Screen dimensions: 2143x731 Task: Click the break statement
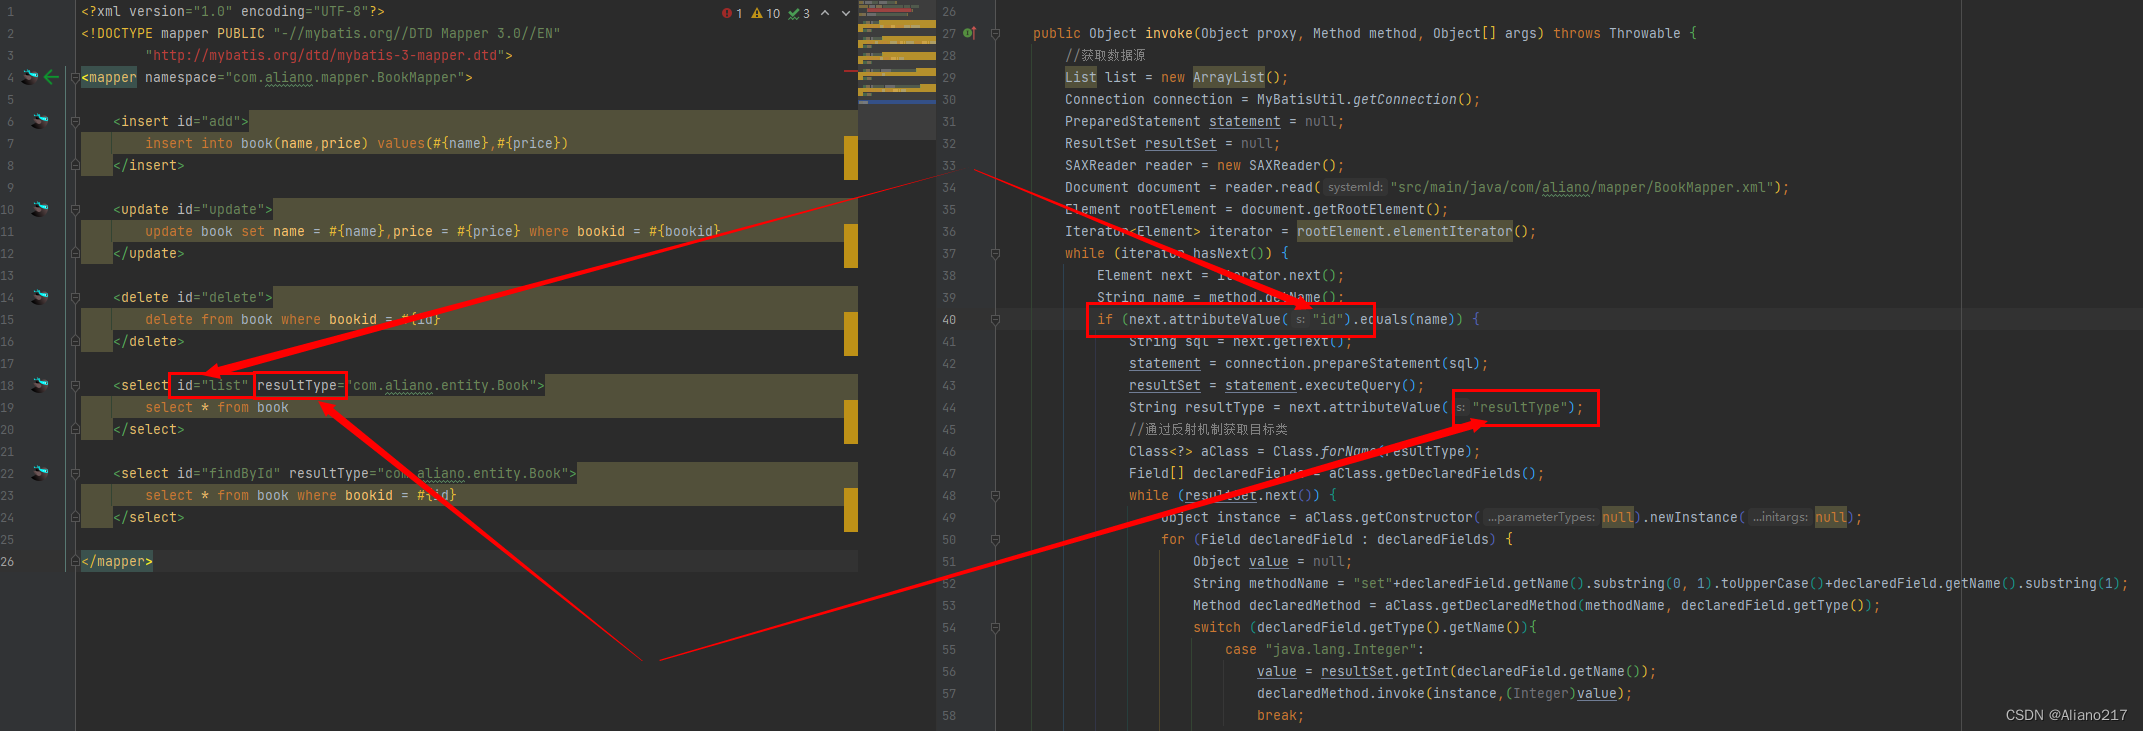tap(1280, 715)
